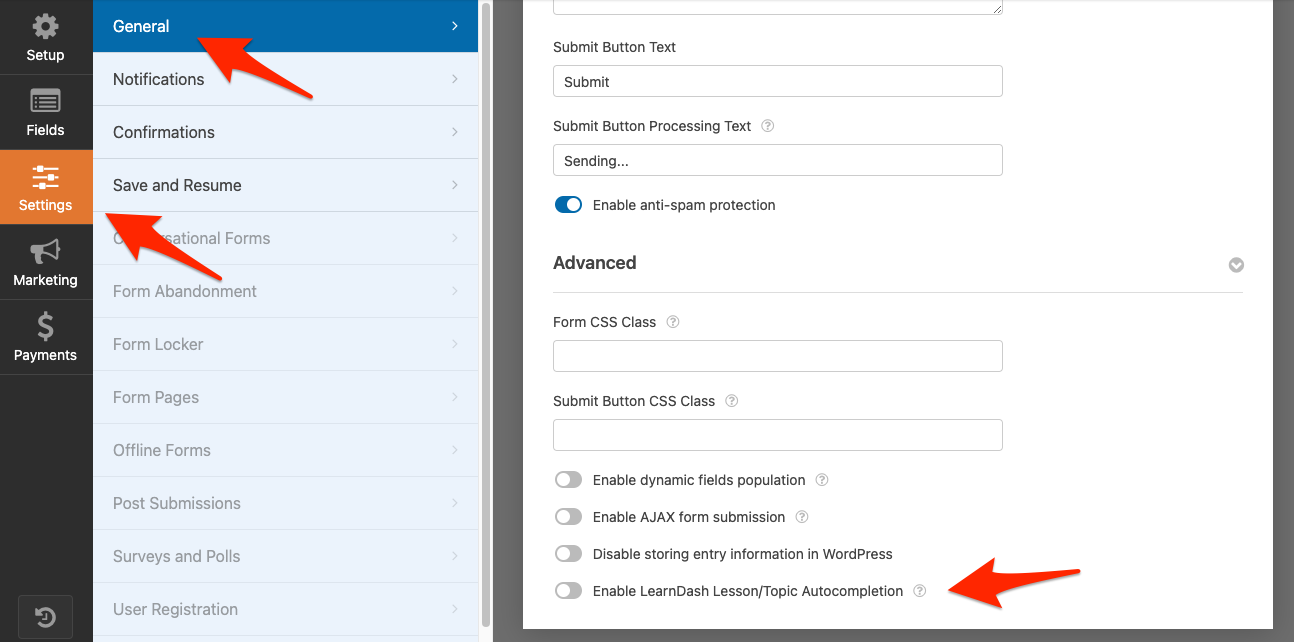The width and height of the screenshot is (1294, 642).
Task: Select the Marketing megaphone icon
Action: click(45, 262)
